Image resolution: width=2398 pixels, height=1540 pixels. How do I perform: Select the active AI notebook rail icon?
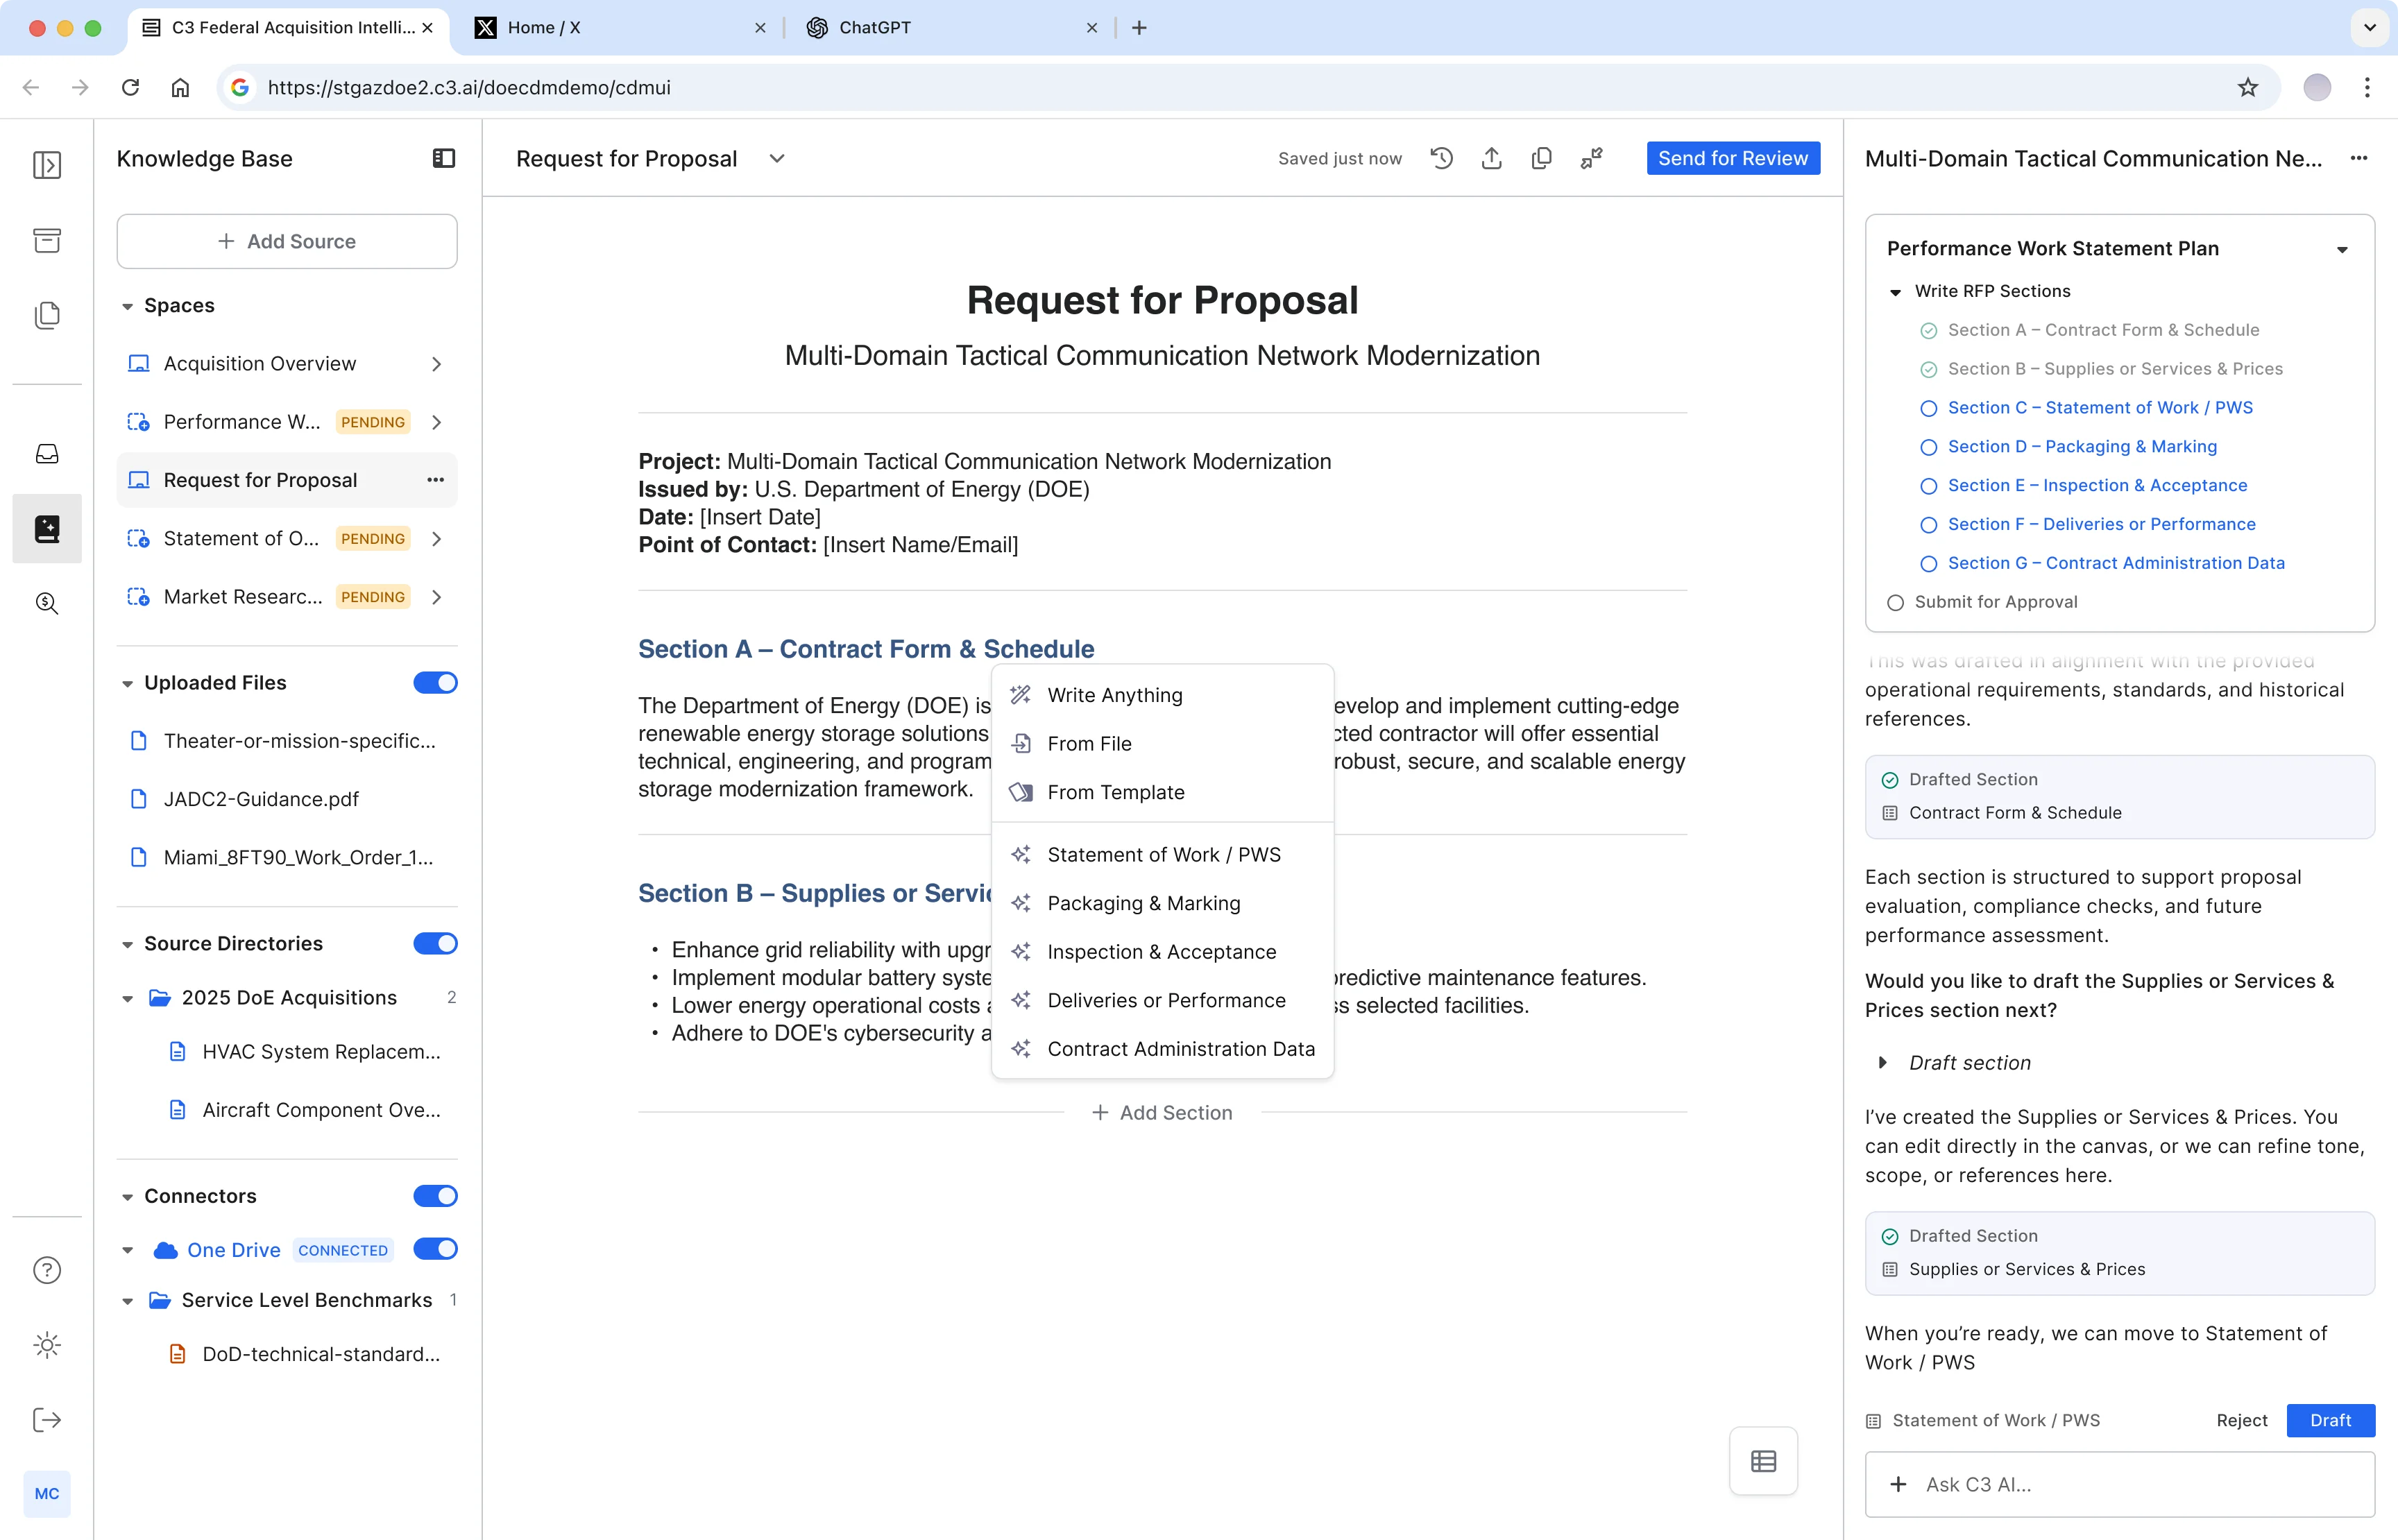click(x=47, y=528)
